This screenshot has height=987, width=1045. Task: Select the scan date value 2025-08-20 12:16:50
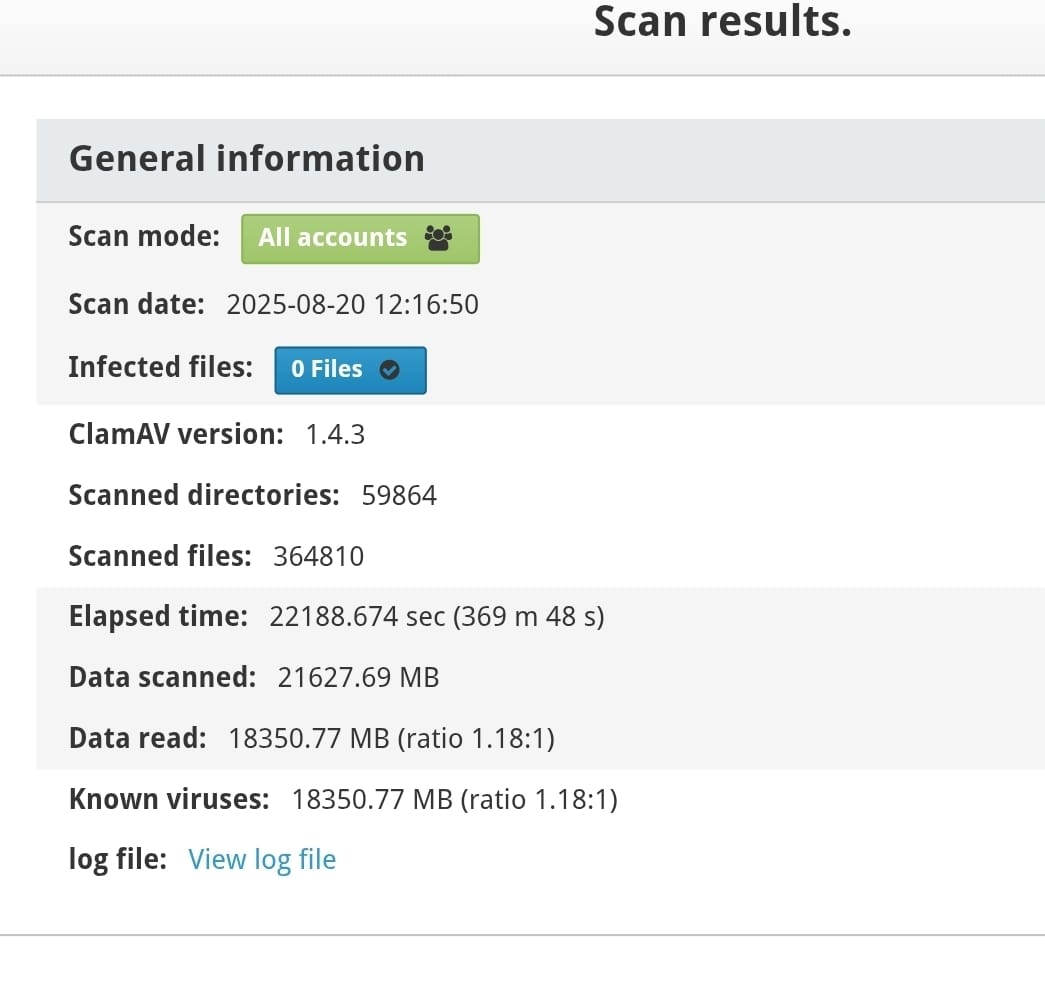[x=353, y=305]
